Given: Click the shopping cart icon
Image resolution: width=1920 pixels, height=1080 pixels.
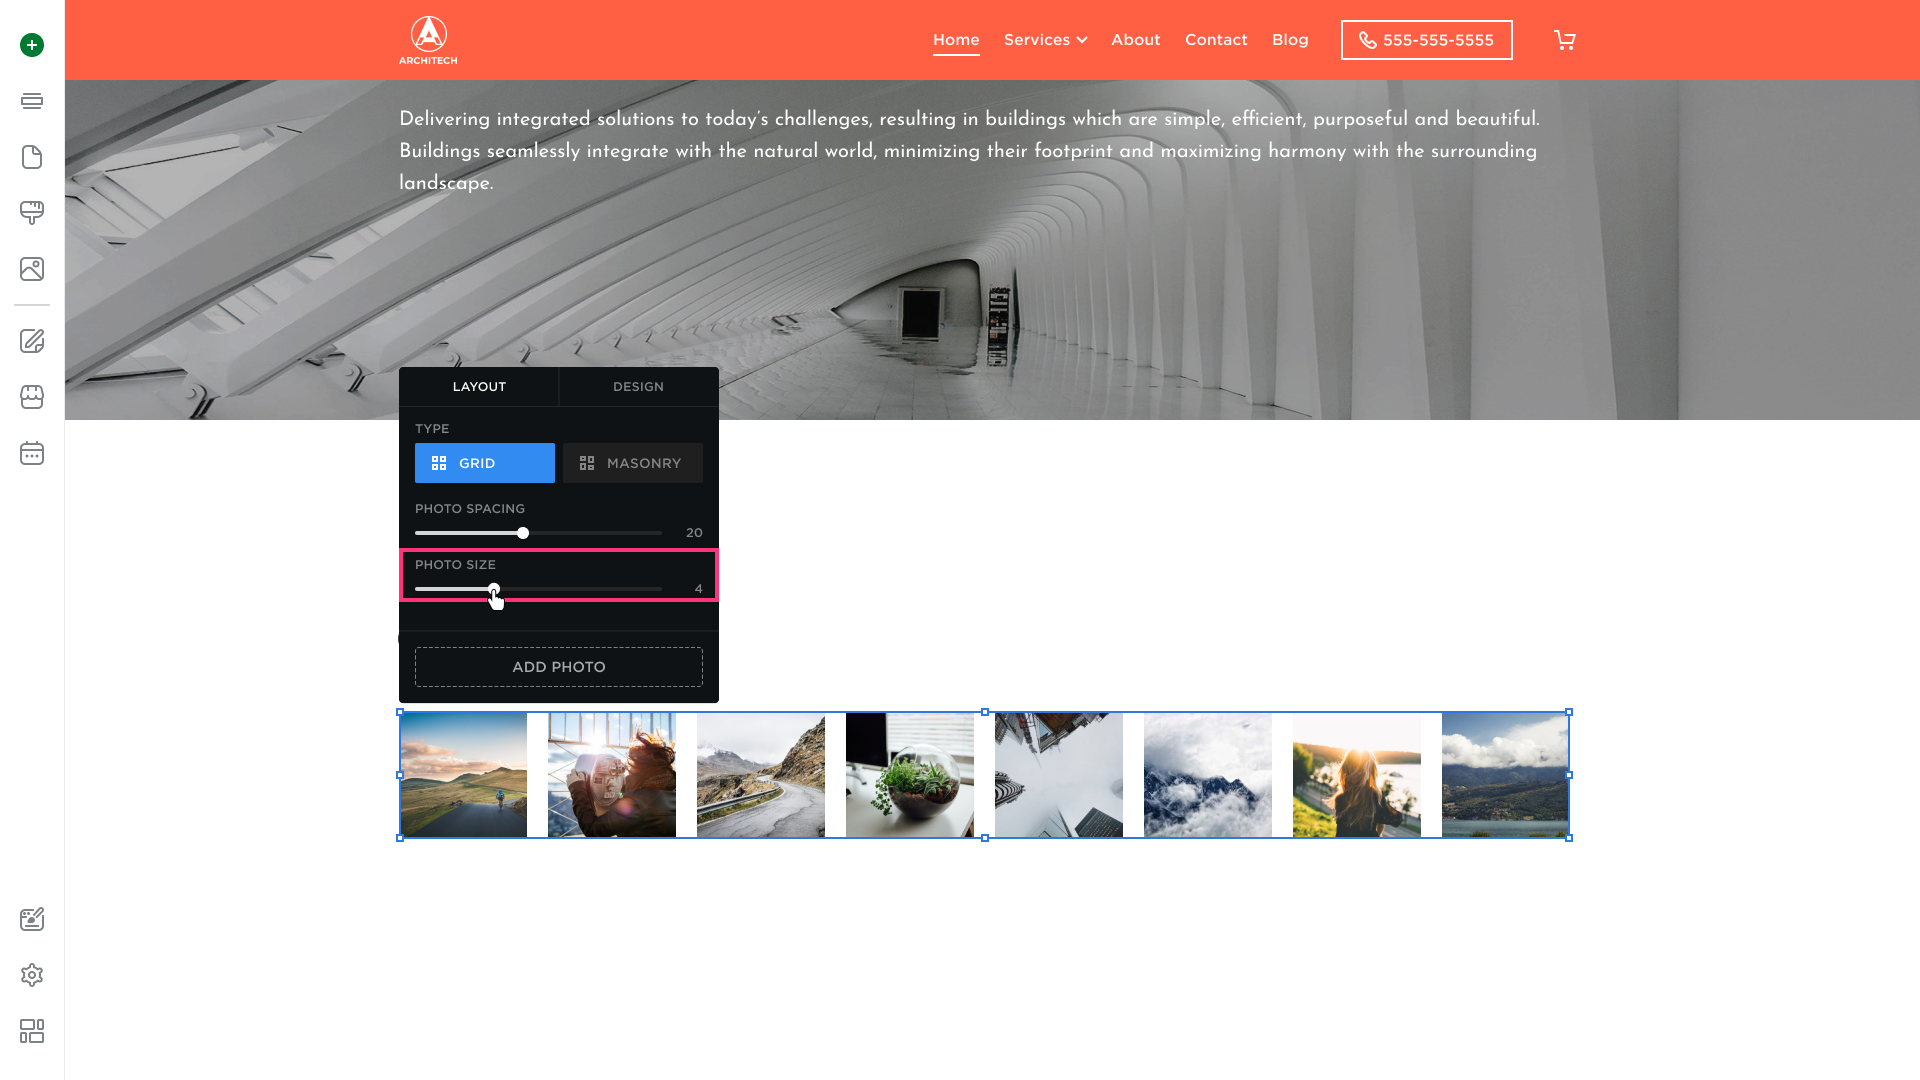Looking at the screenshot, I should click(1564, 40).
